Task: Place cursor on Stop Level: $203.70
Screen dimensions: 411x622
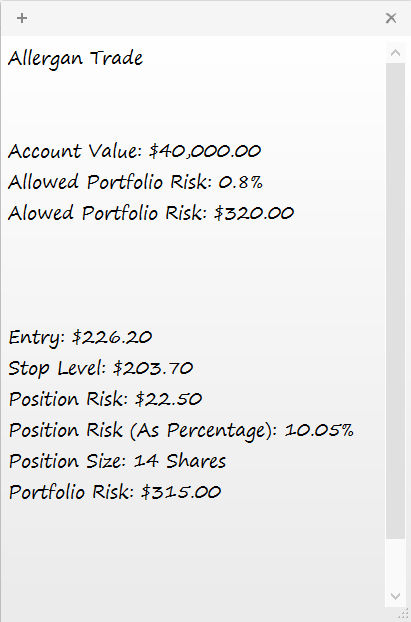Action: [101, 369]
